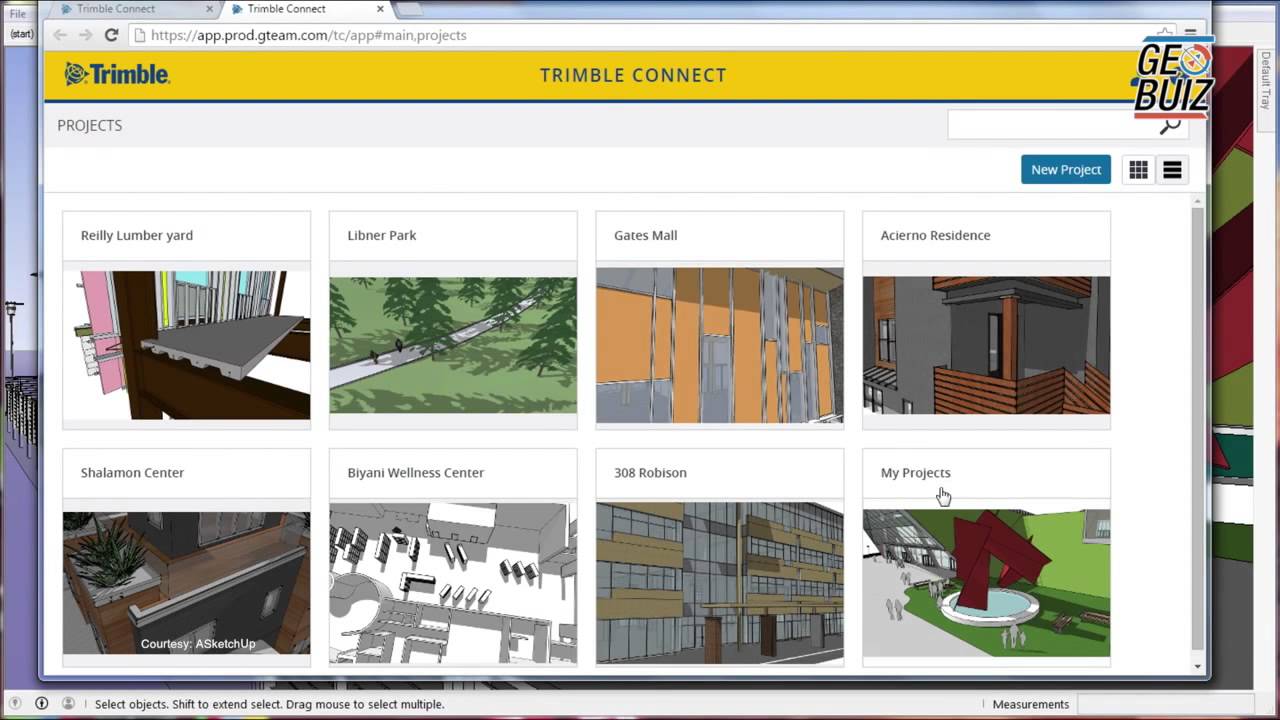Open the File menu in SketchUp window
1280x720 pixels.
[x=18, y=14]
